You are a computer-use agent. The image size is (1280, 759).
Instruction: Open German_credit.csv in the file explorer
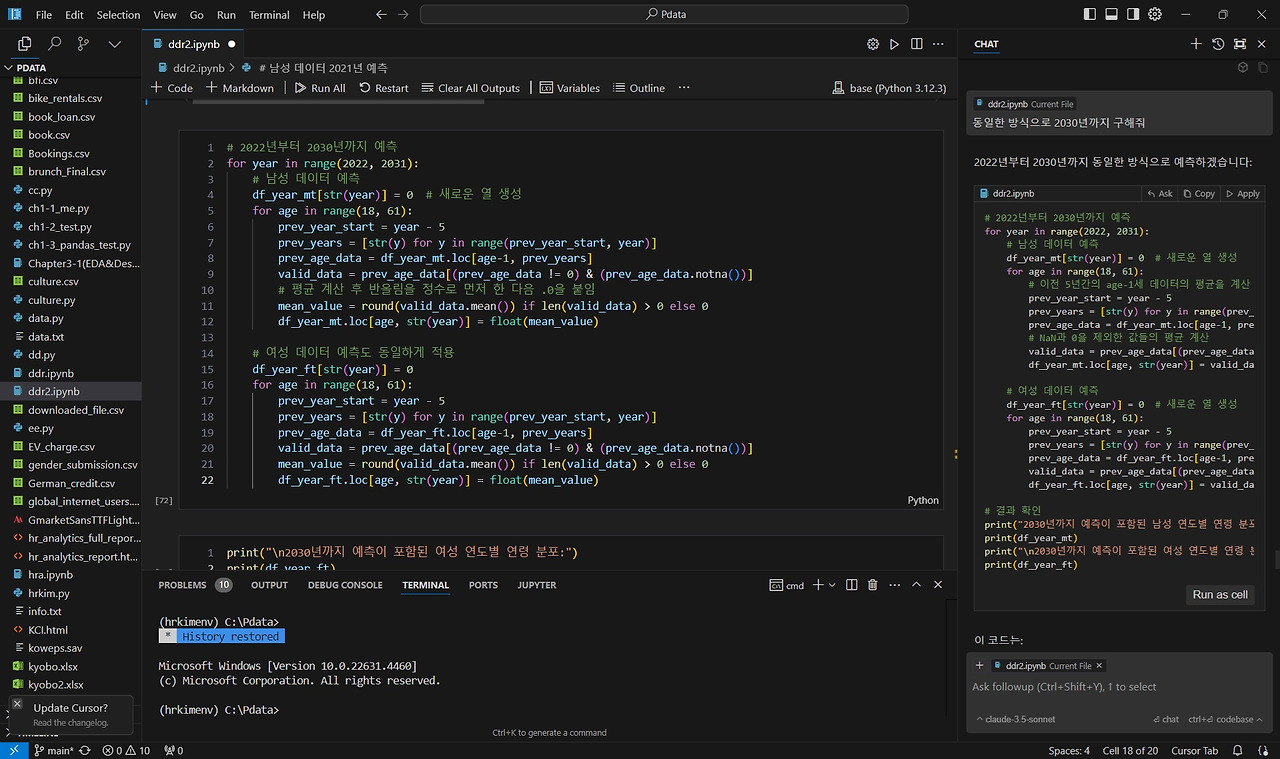coord(71,483)
